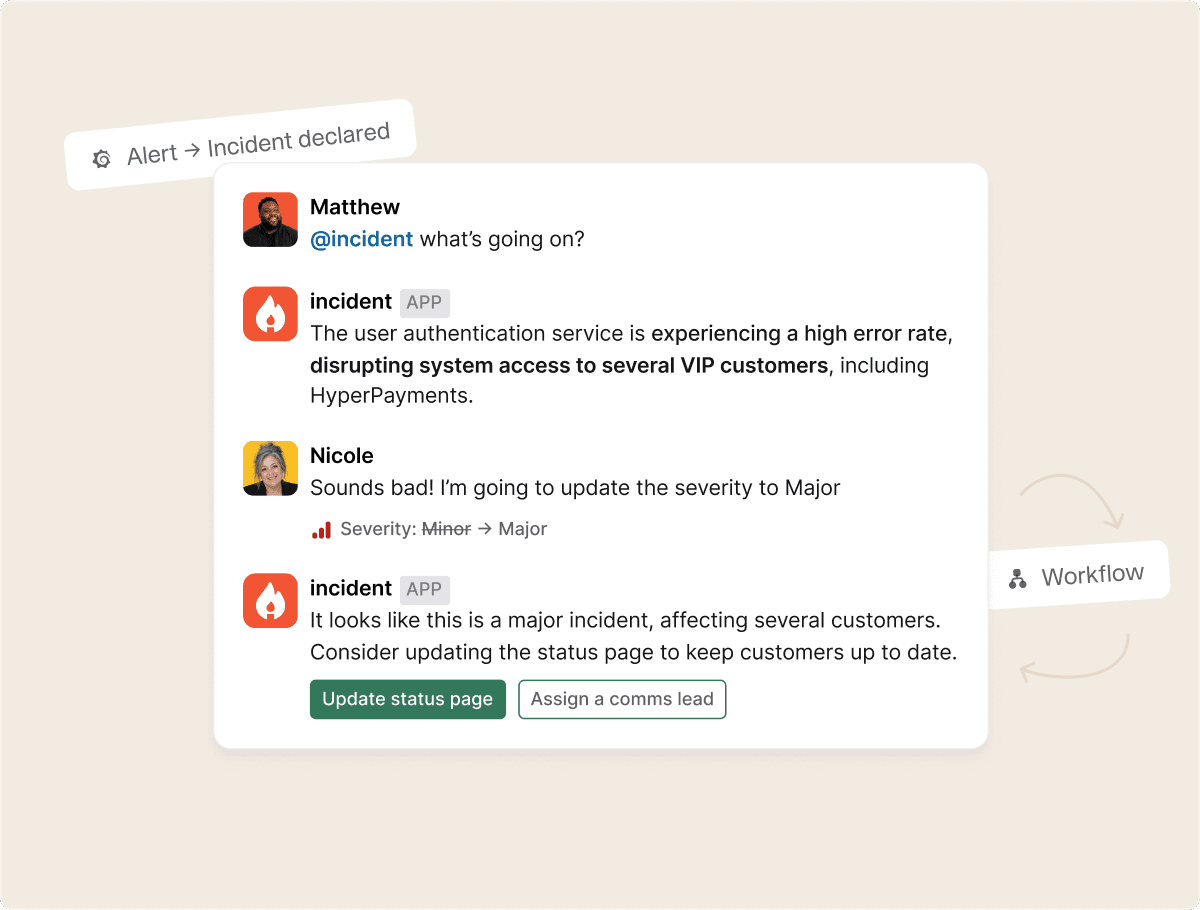
Task: Click Nicole's profile avatar
Action: 270,468
